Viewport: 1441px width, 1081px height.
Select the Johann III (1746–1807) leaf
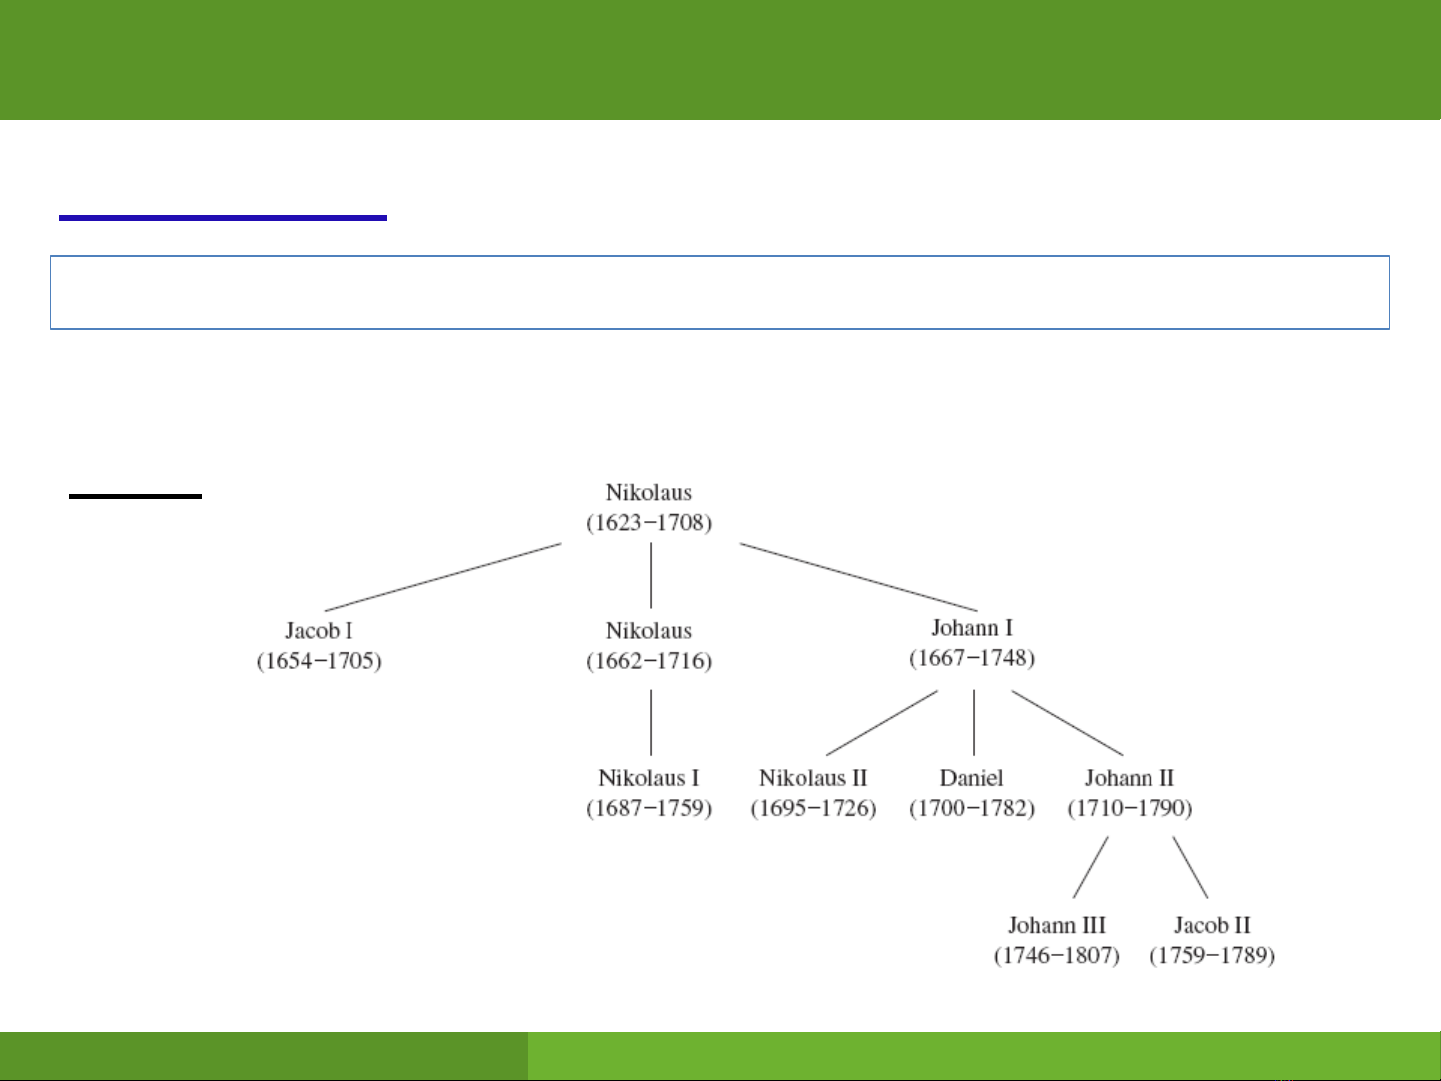pos(1056,940)
